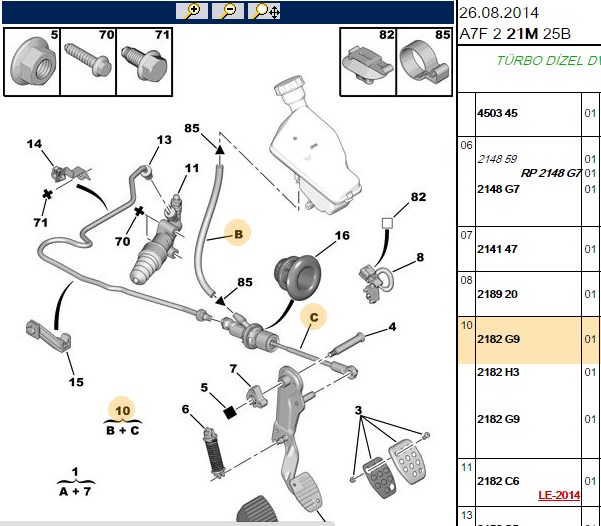Click part number 4503 45

coord(497,113)
